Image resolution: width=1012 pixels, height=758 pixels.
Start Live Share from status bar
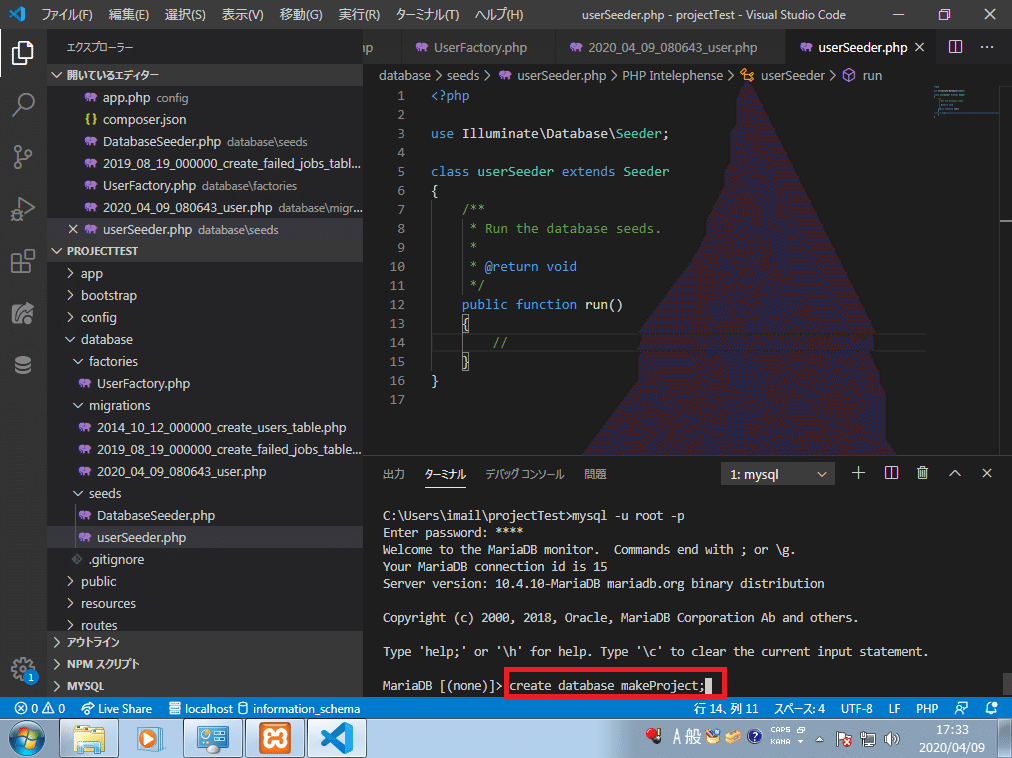point(116,708)
